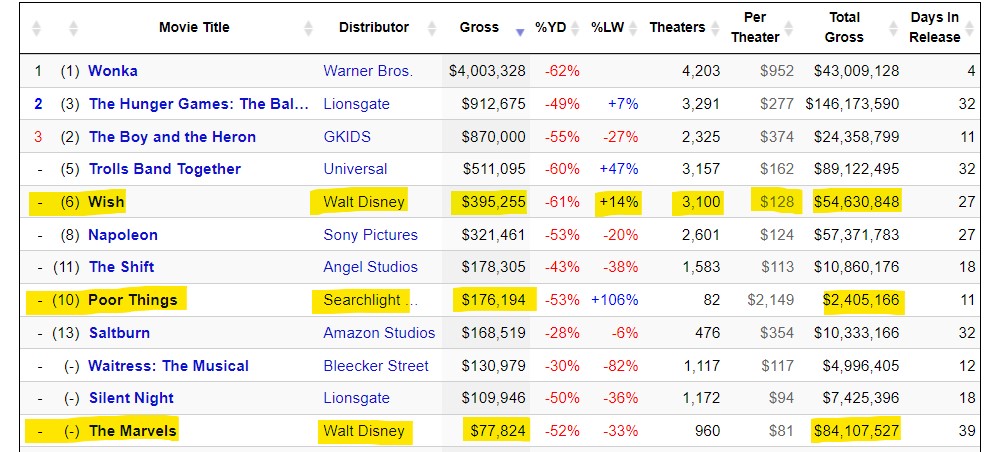
Task: Open the Amazon Studios distributor page
Action: (379, 332)
